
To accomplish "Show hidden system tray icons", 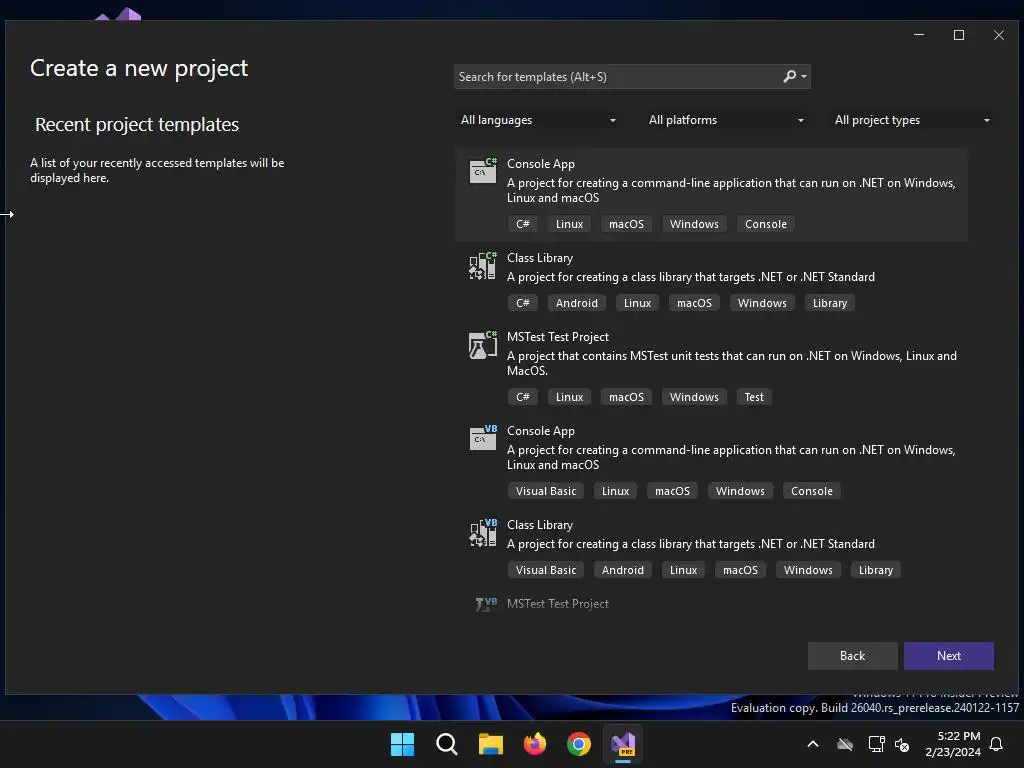I will coord(813,744).
